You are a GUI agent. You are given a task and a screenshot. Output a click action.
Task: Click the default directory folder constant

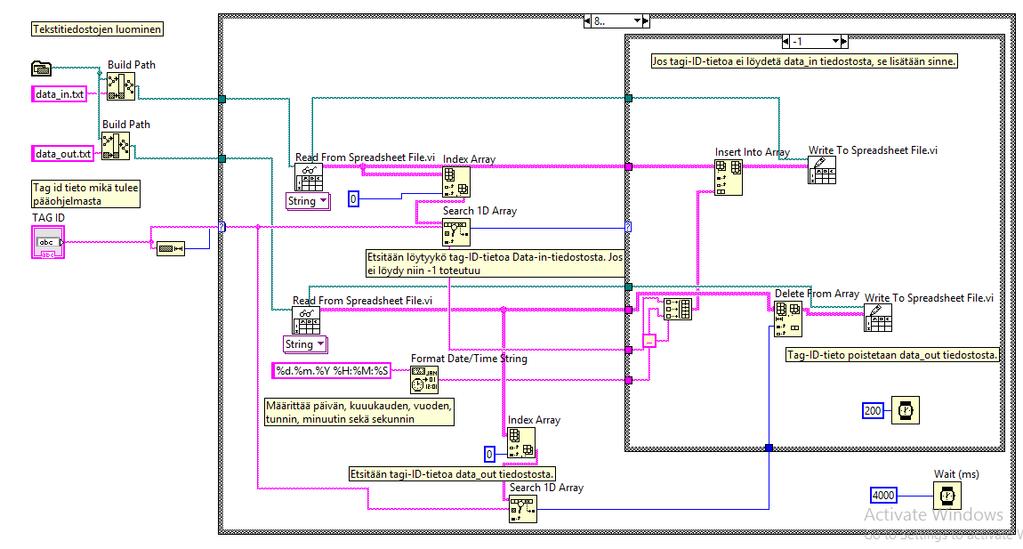[41, 68]
